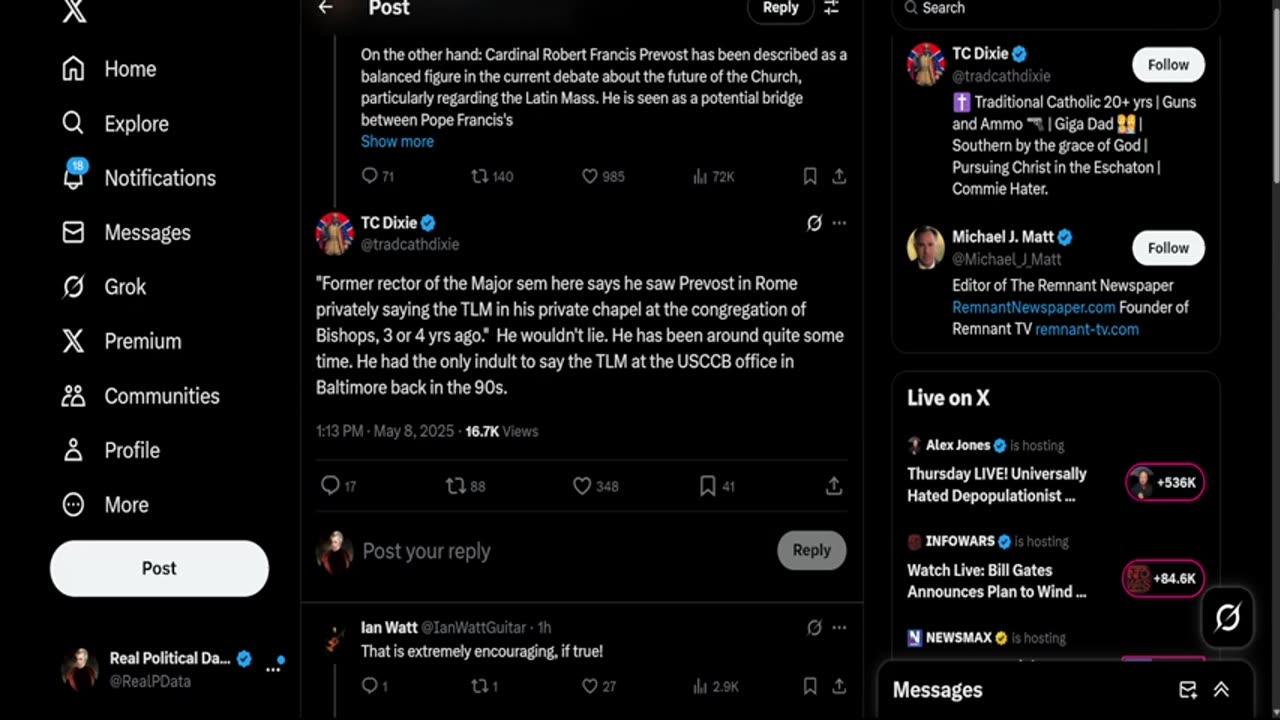This screenshot has height=720, width=1280.
Task: Expand the Messages drawer
Action: (x=1221, y=690)
